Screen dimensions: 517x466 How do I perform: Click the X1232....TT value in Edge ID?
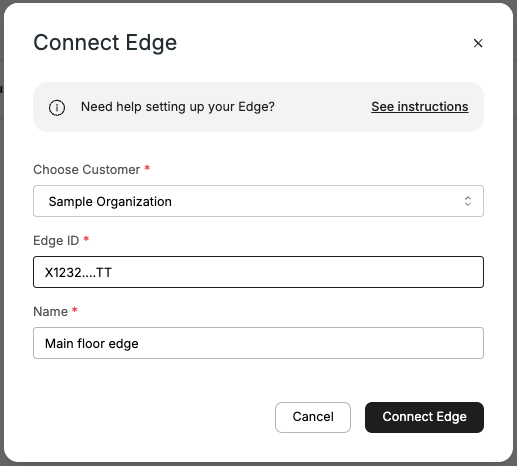78,273
